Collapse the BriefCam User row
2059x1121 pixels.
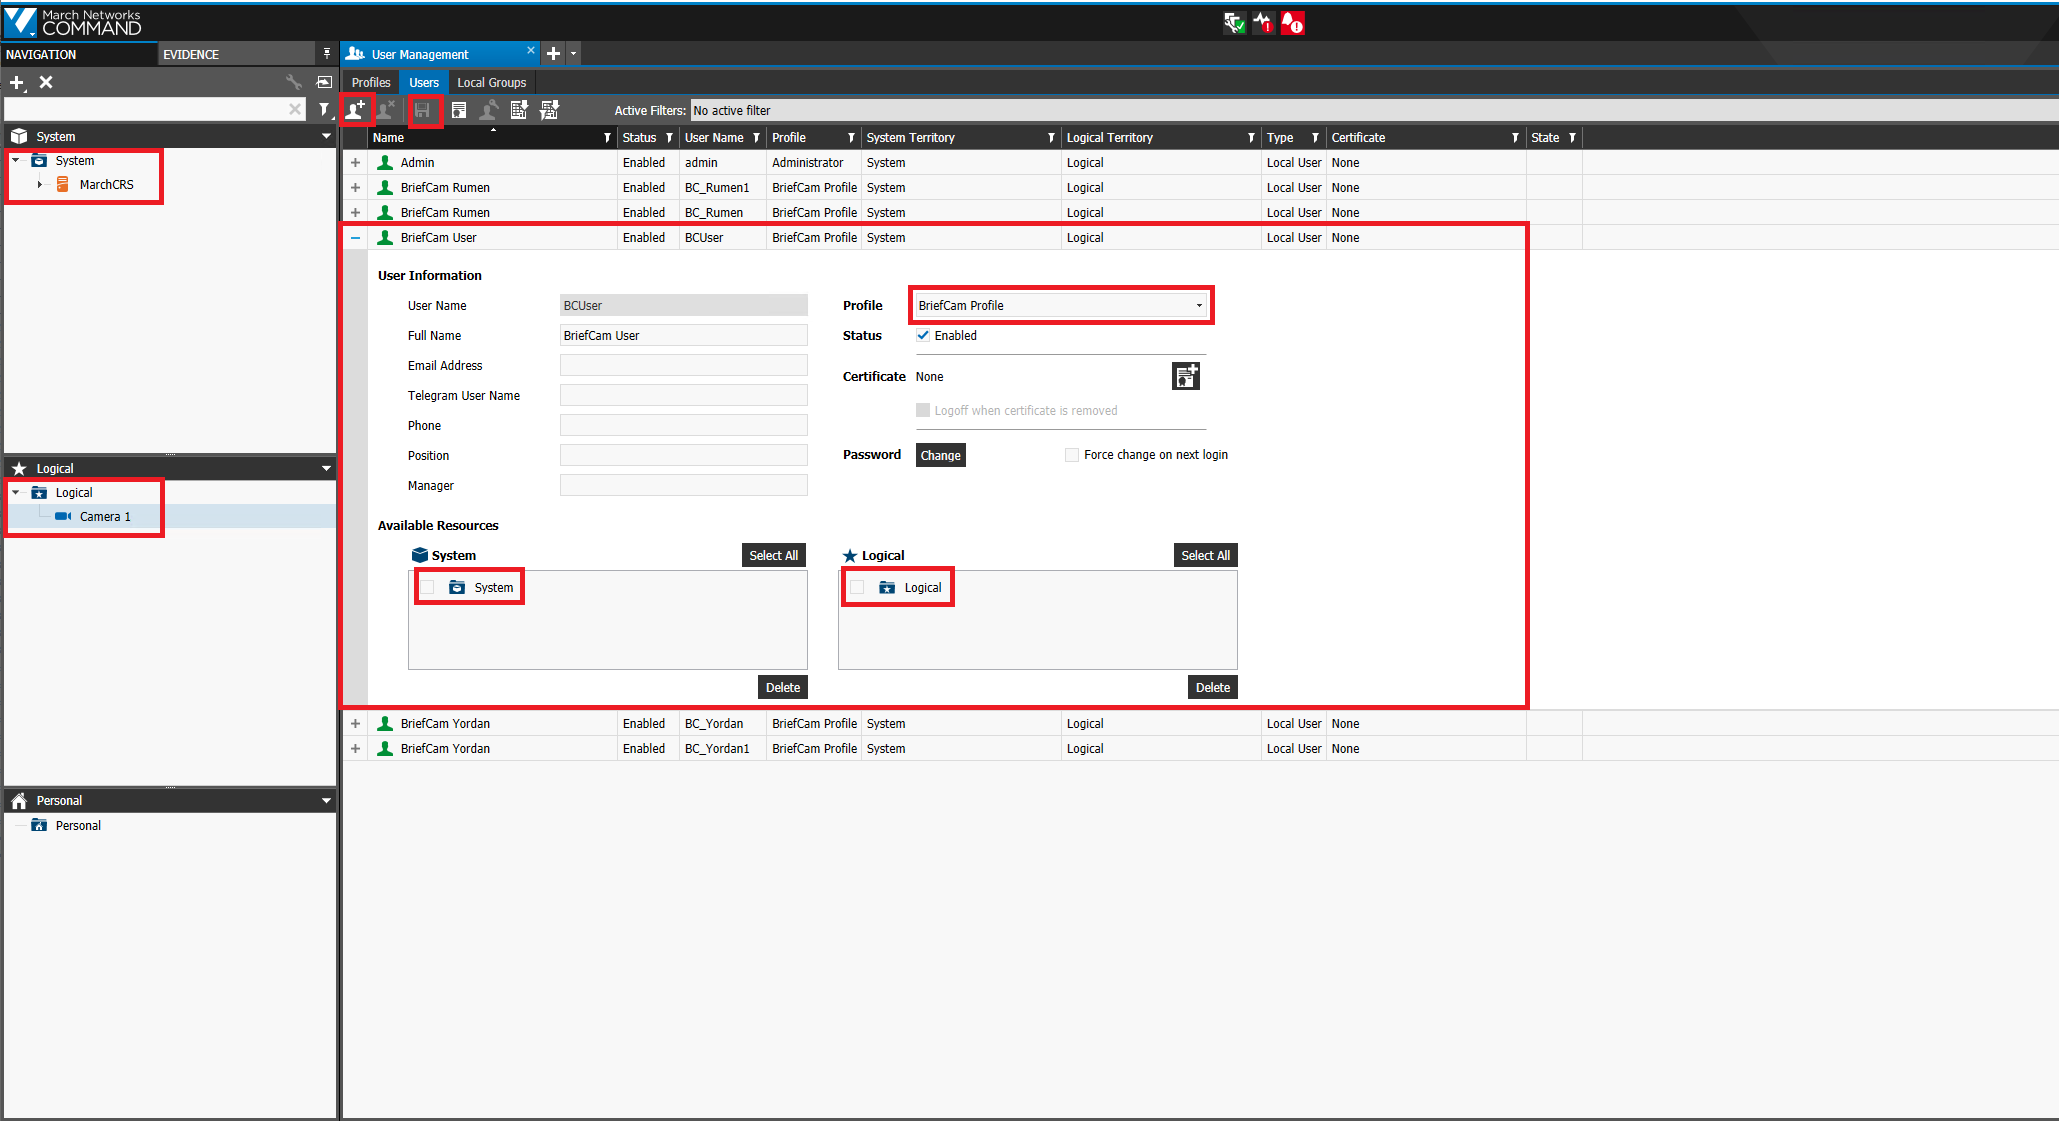tap(355, 238)
